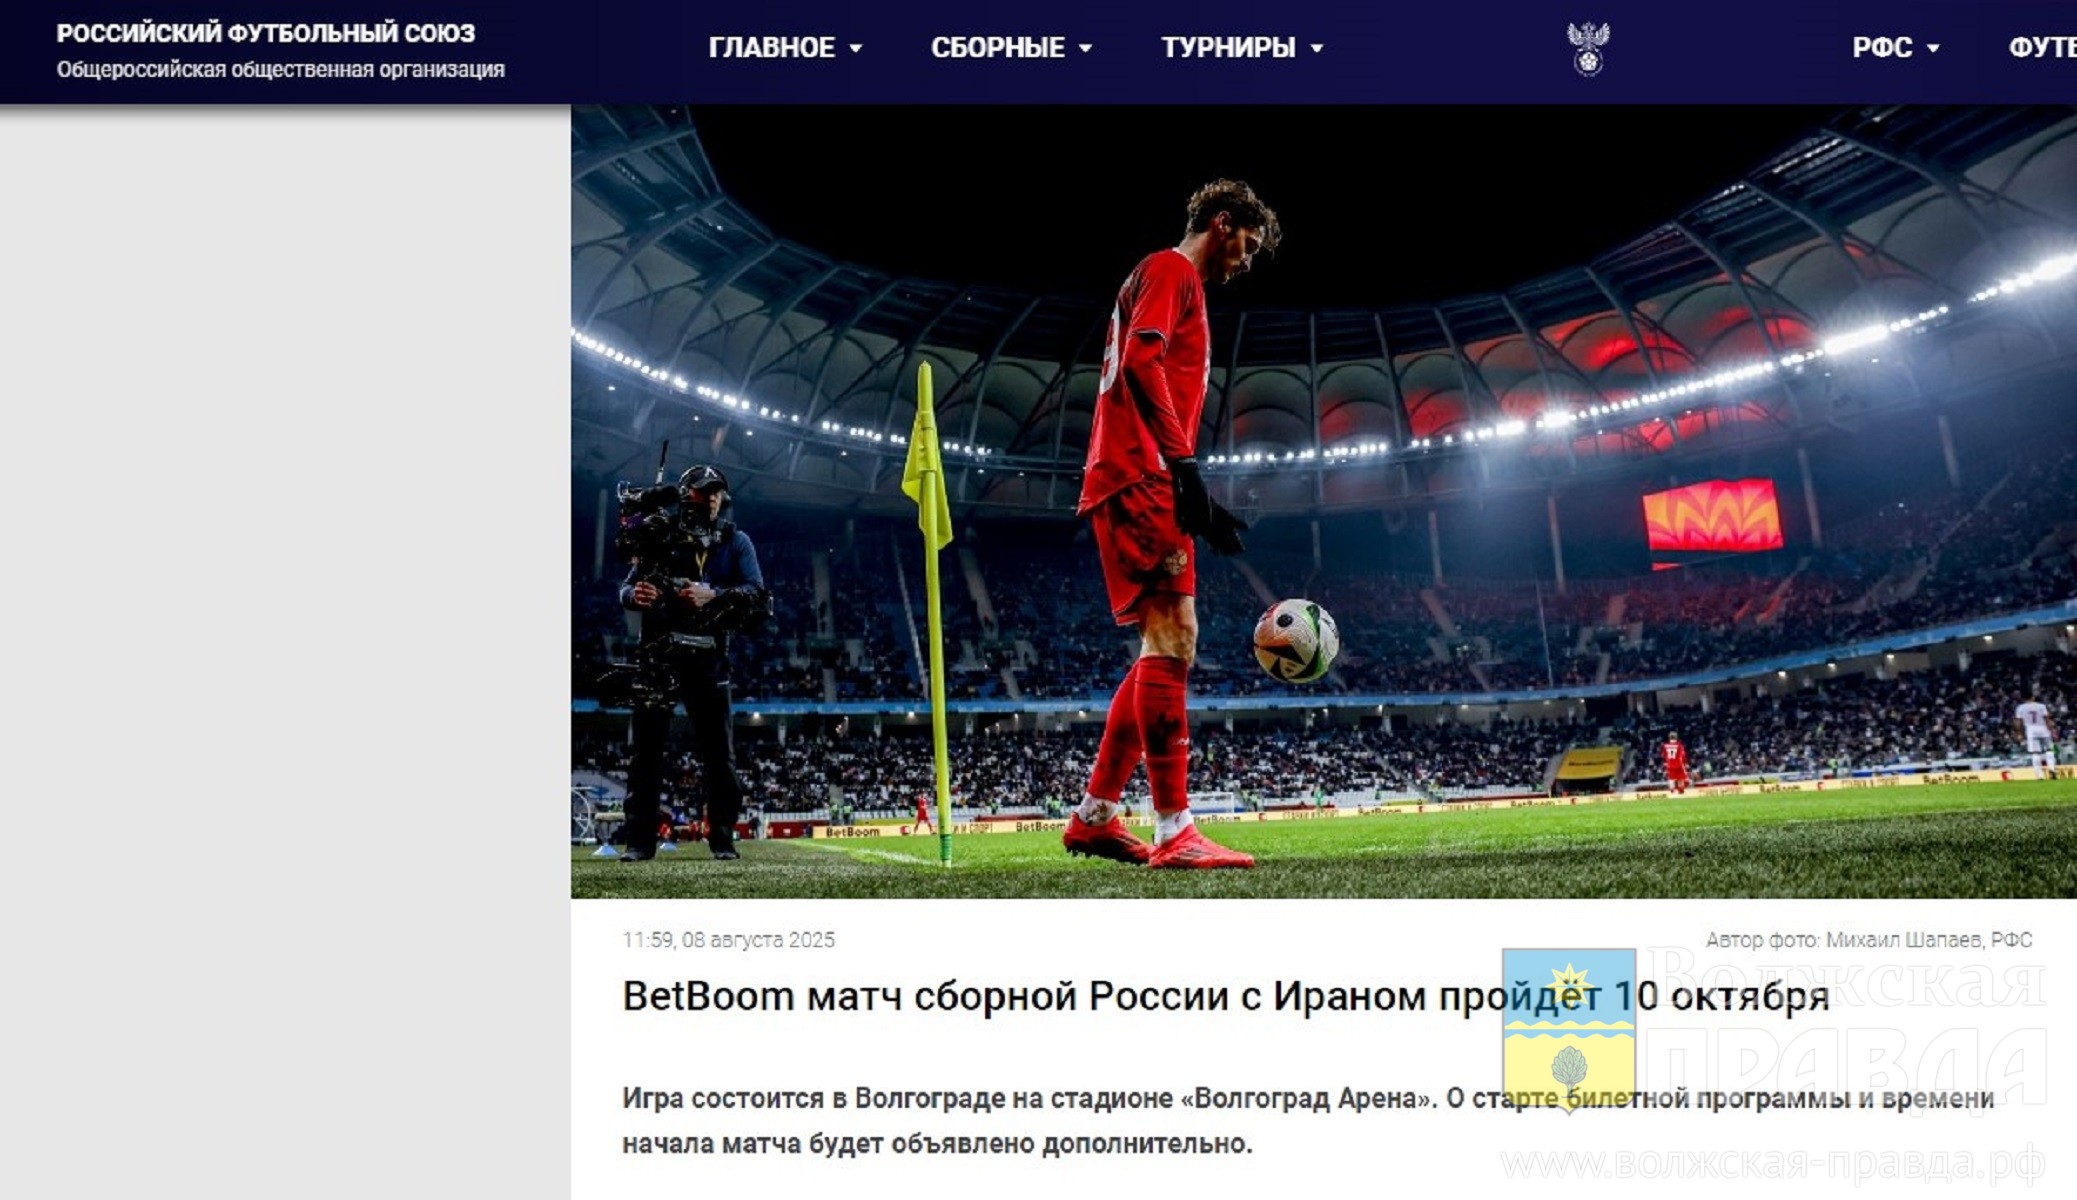The width and height of the screenshot is (2077, 1200).
Task: Expand the РФС dropdown arrow
Action: 1933,48
